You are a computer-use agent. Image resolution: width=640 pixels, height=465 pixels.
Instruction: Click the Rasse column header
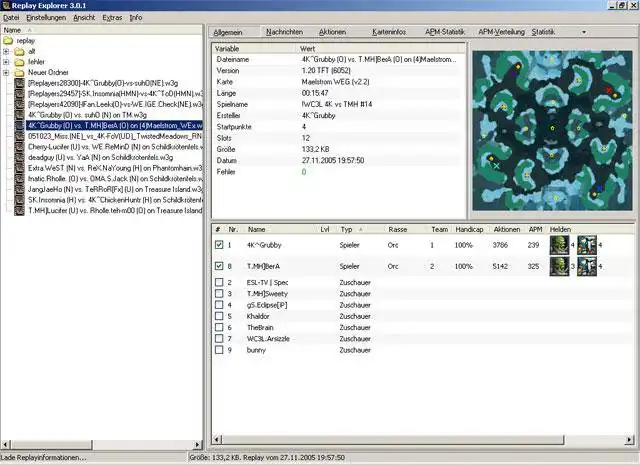398,229
